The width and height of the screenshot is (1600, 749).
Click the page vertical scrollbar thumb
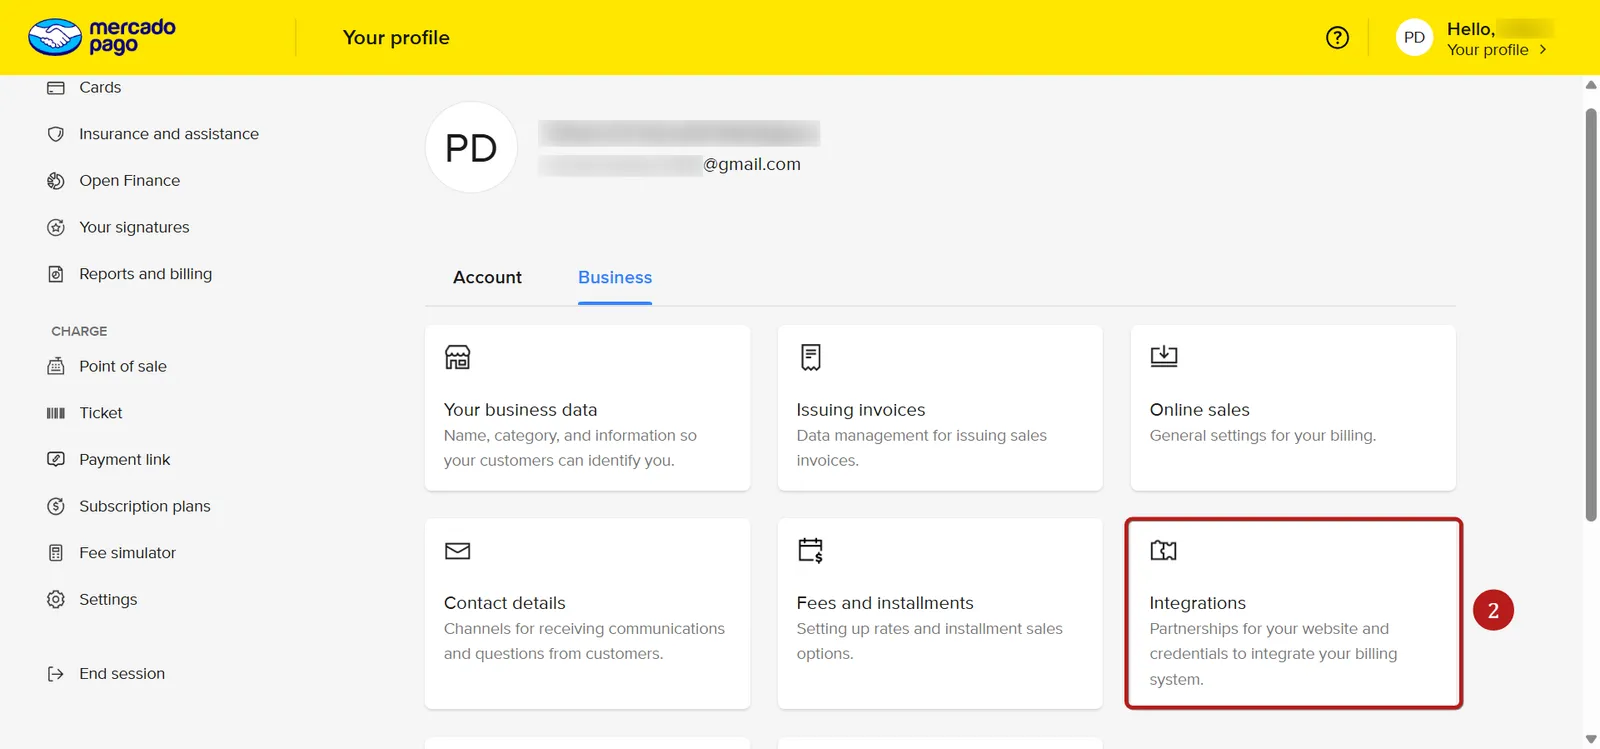(x=1591, y=314)
